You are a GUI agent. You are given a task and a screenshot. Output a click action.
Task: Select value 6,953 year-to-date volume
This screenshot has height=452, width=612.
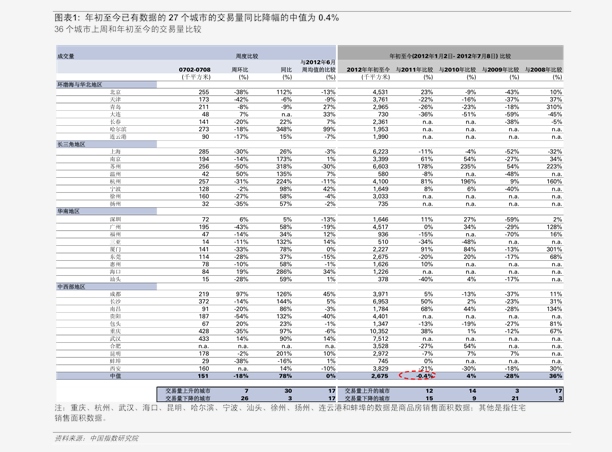(x=380, y=302)
